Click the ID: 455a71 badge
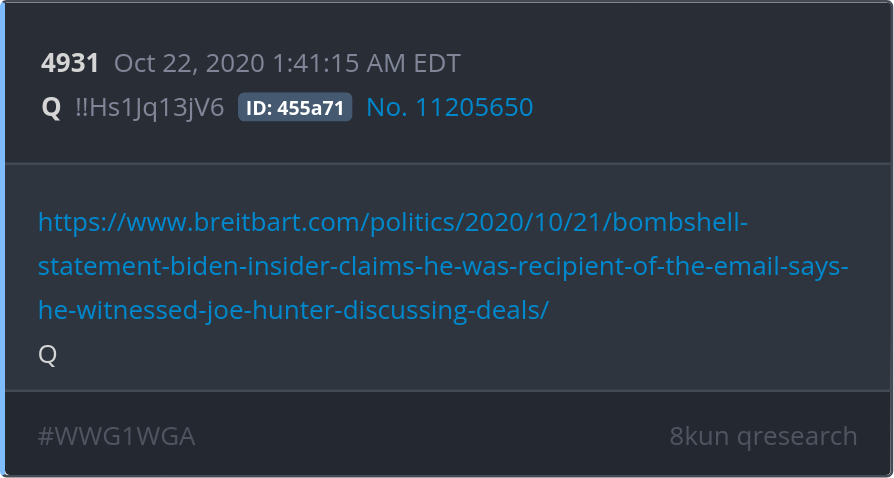894x478 pixels. (x=295, y=107)
